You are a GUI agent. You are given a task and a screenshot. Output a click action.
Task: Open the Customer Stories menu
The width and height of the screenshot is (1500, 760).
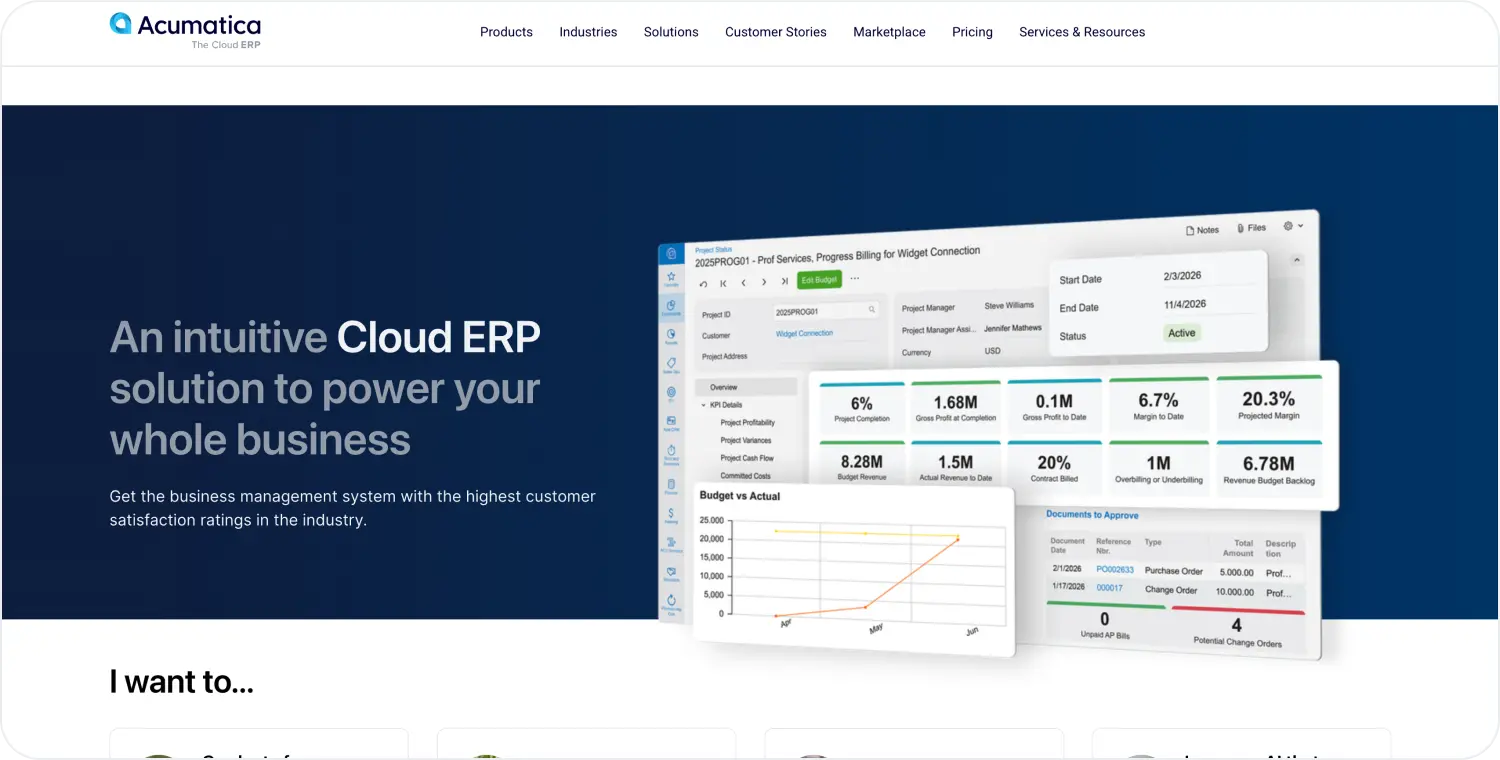[776, 32]
